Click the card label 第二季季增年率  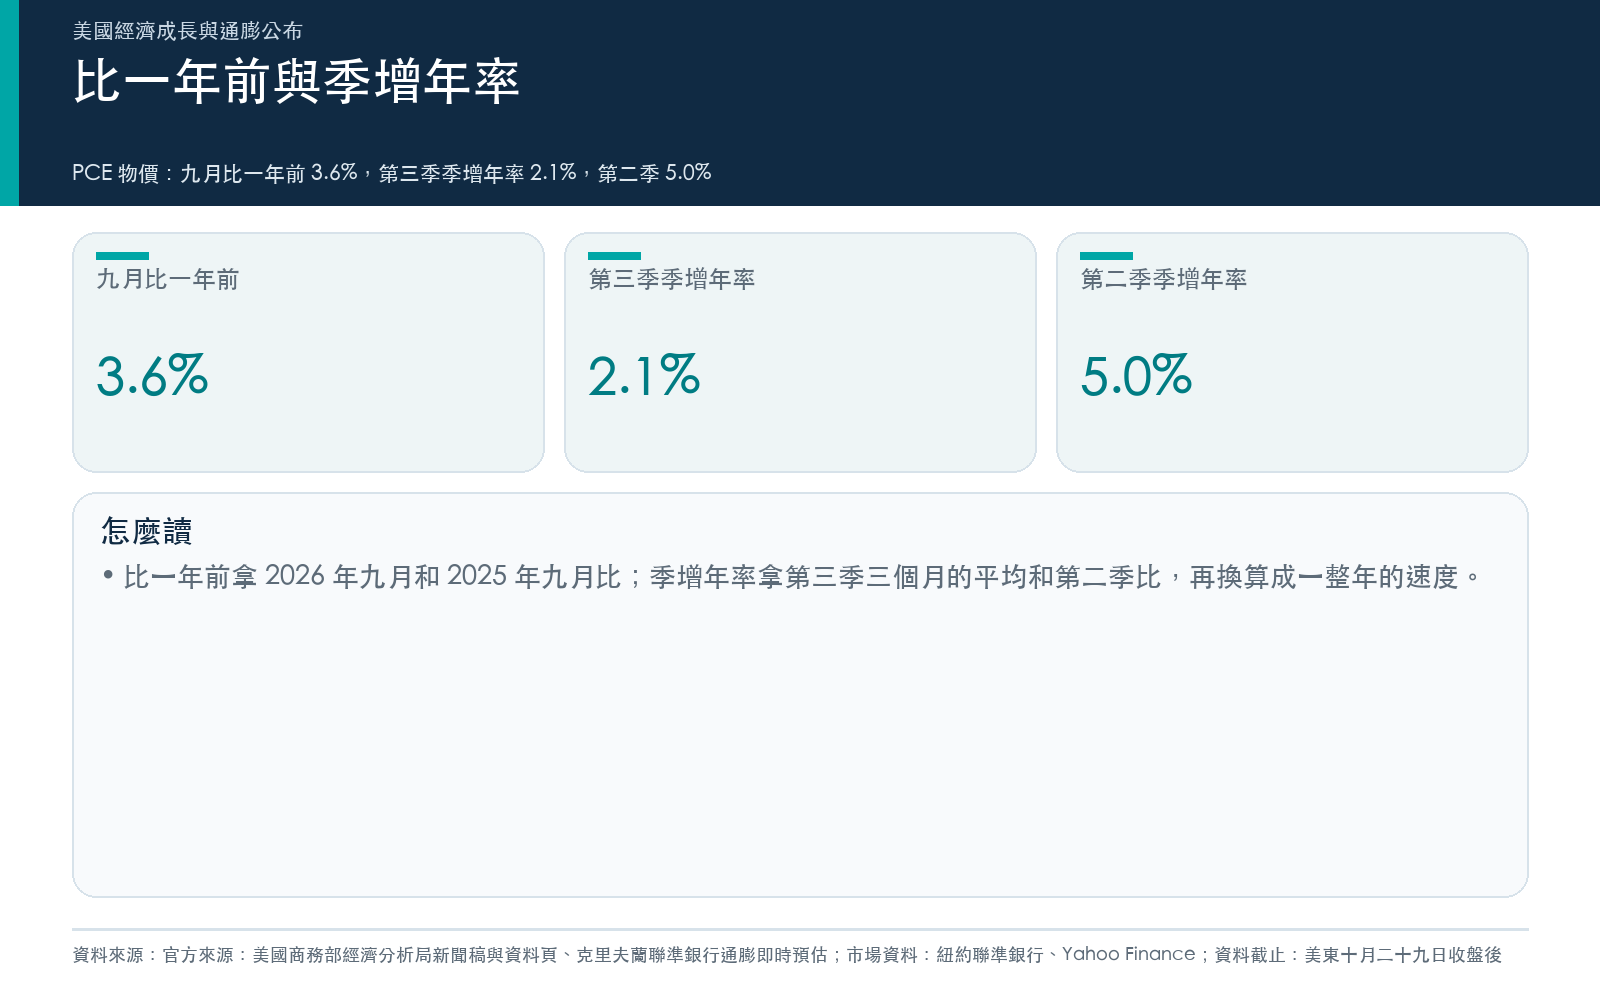(x=1164, y=279)
